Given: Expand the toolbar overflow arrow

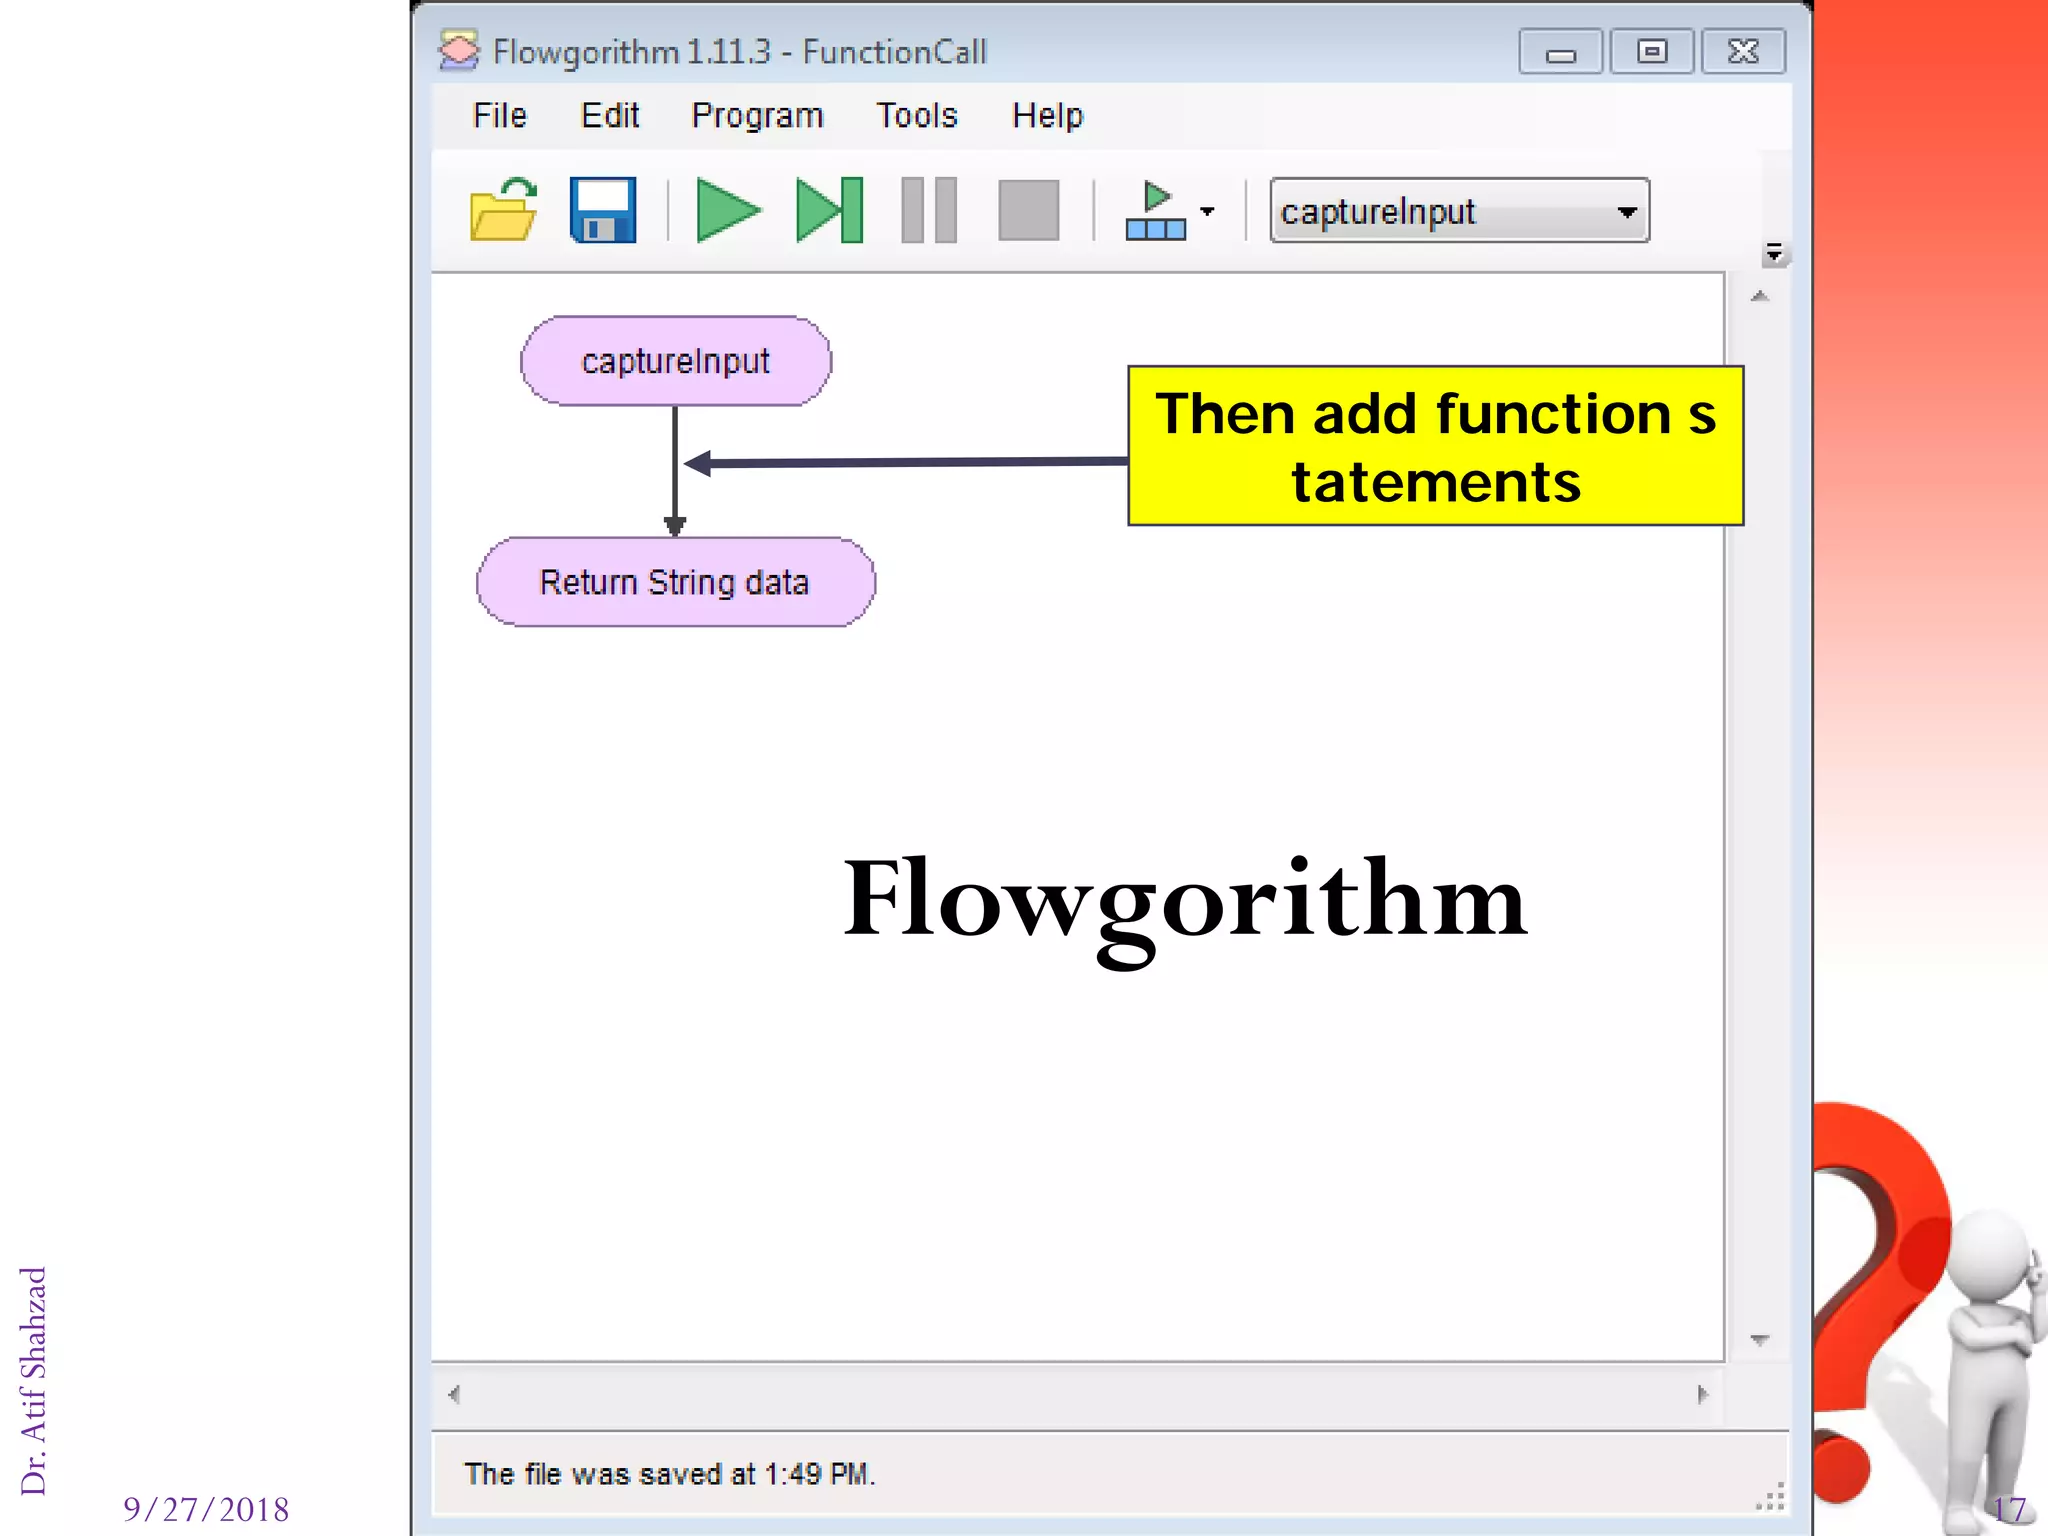Looking at the screenshot, I should [x=1774, y=252].
